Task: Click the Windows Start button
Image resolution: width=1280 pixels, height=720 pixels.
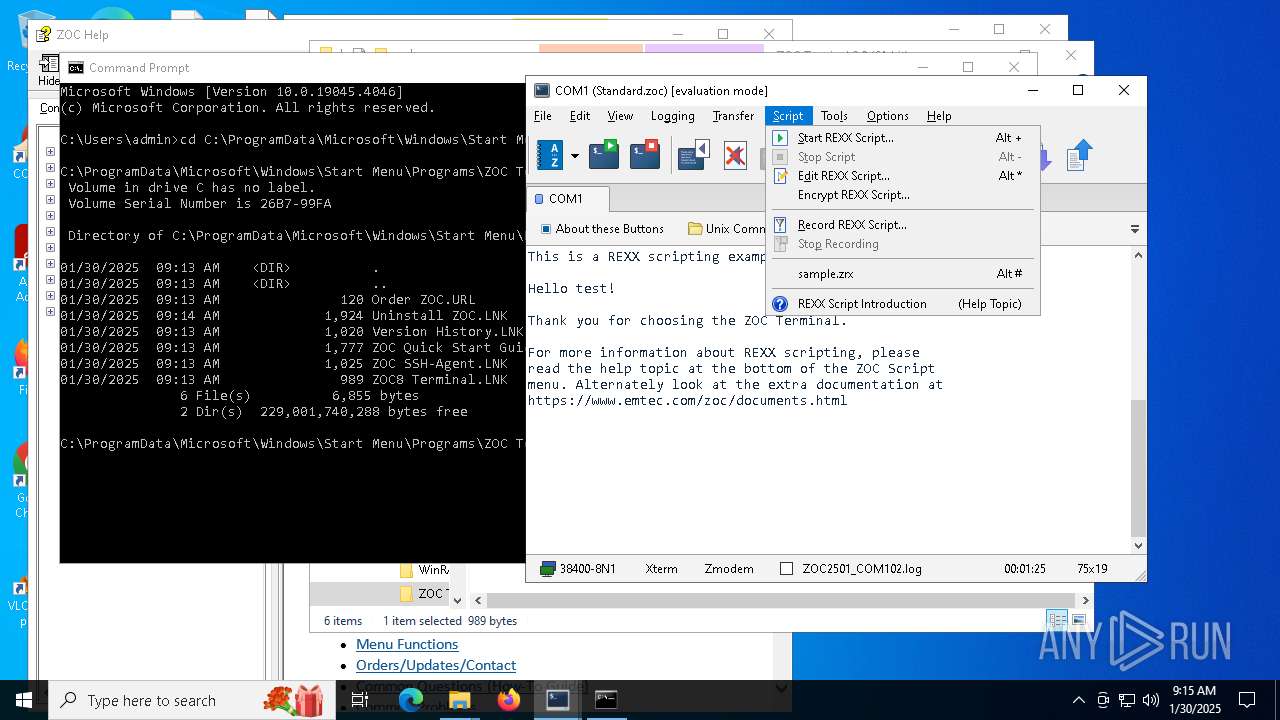Action: (24, 700)
